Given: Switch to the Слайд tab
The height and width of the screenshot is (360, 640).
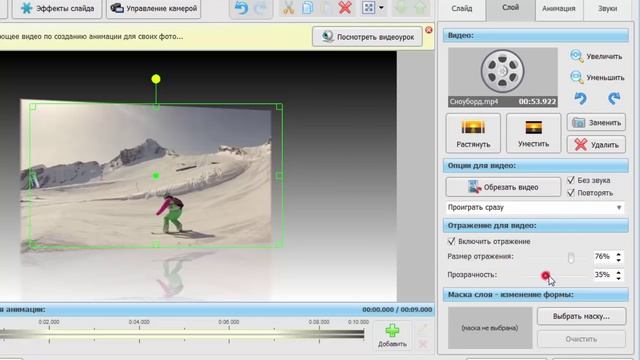Looking at the screenshot, I should click(x=462, y=9).
